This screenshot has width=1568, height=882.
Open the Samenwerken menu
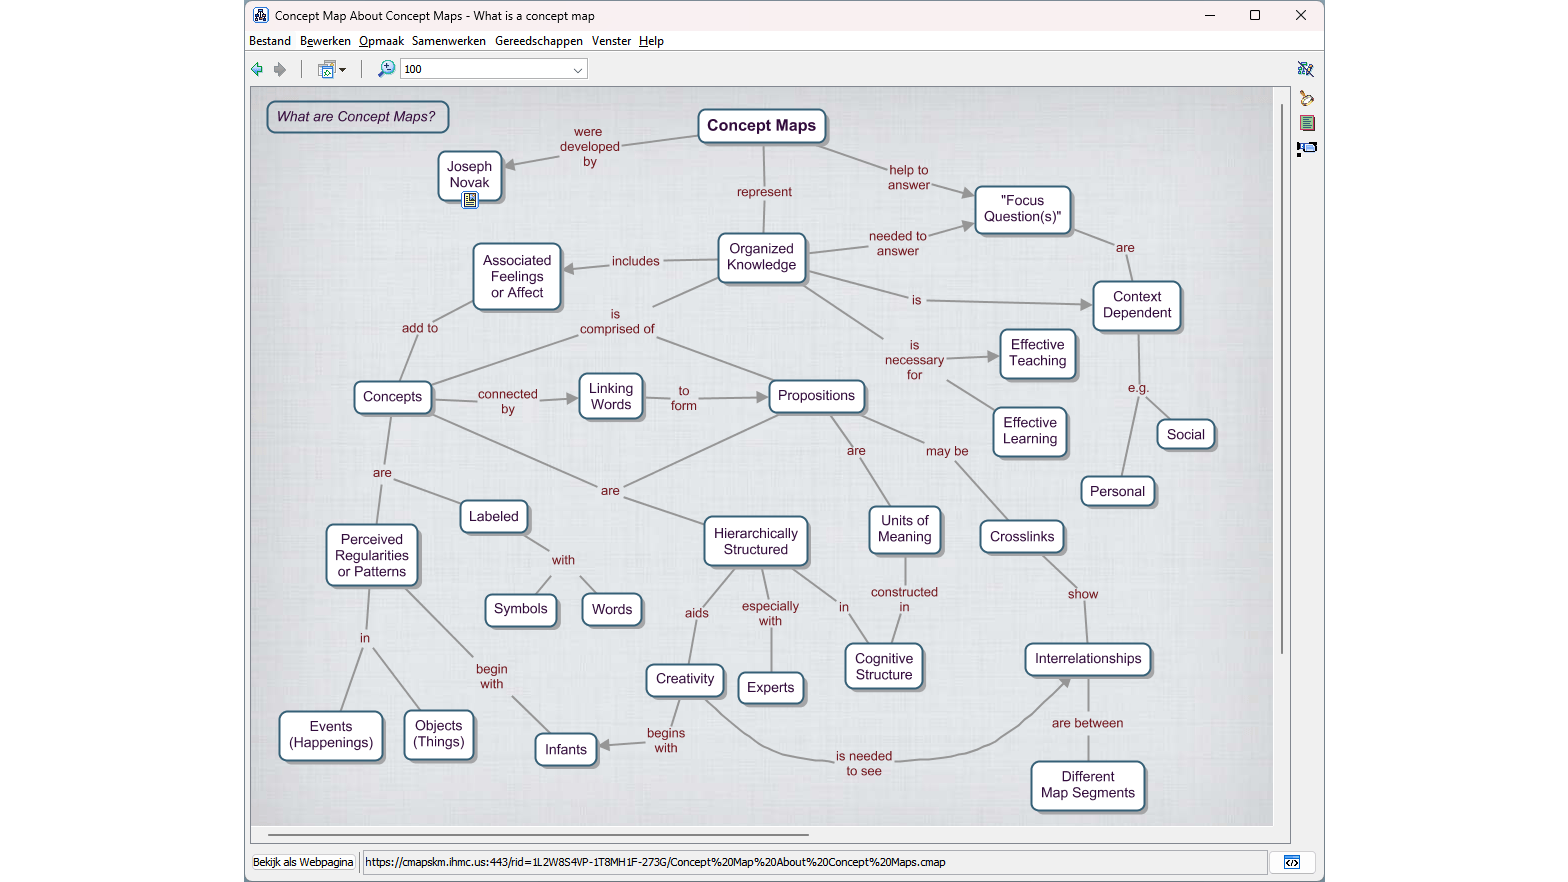point(449,41)
